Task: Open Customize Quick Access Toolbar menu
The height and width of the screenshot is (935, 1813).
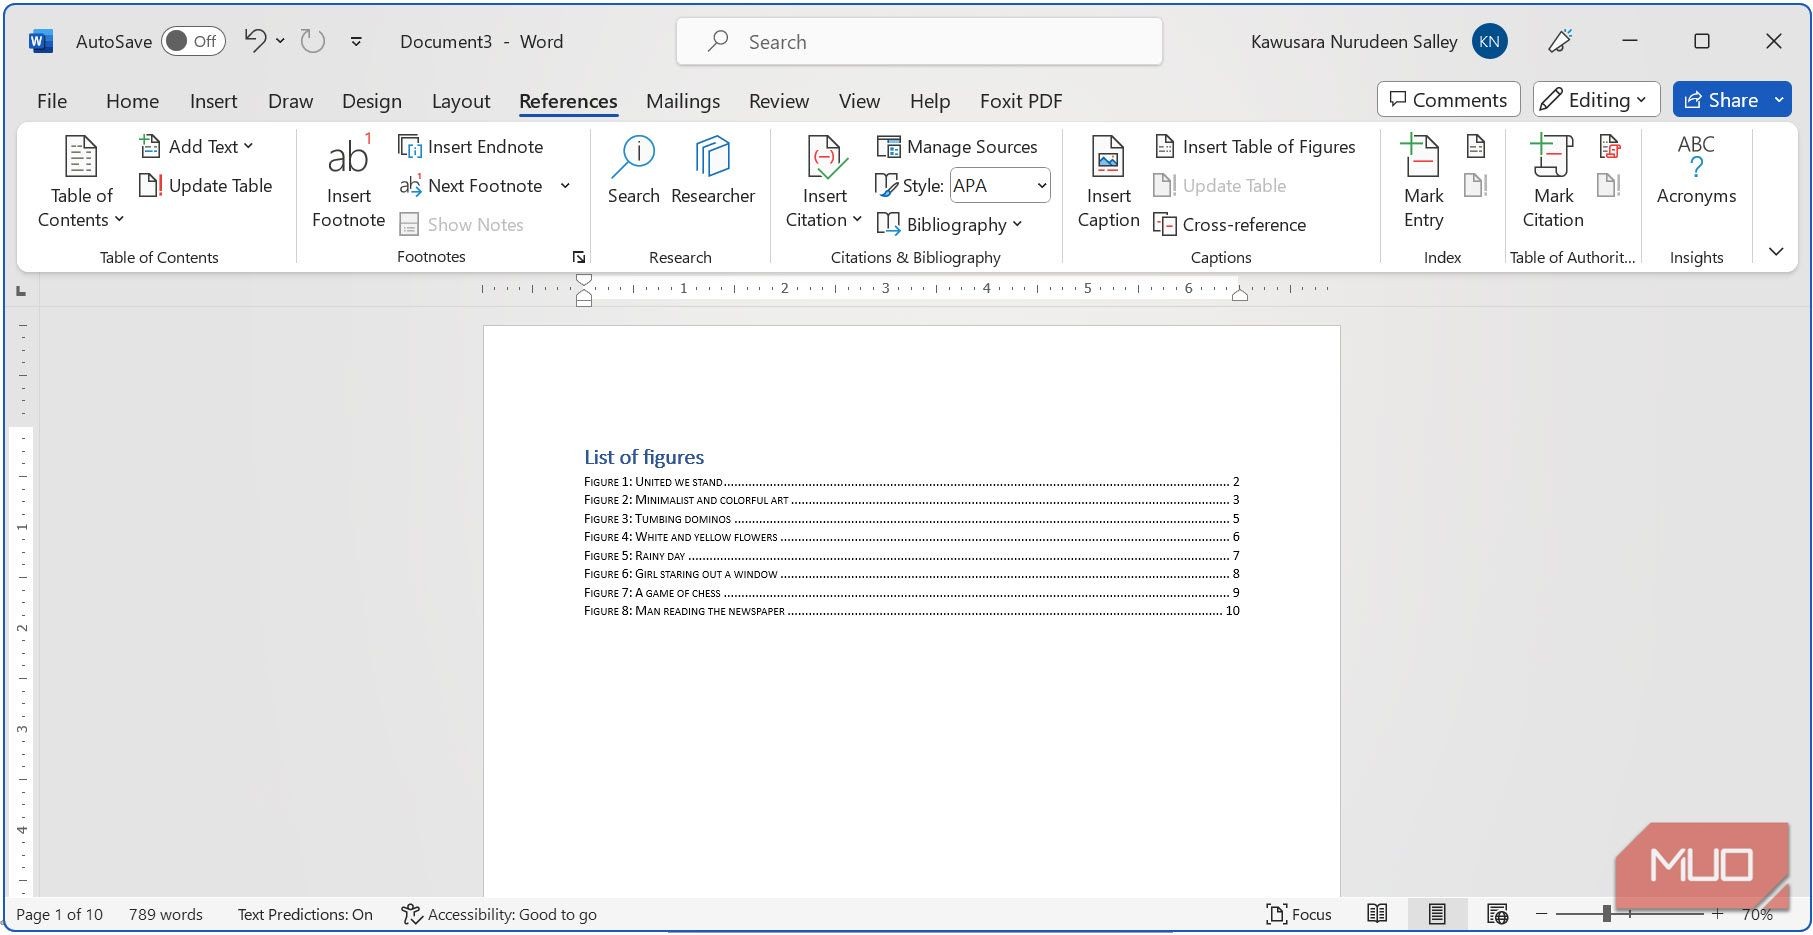Action: pos(356,41)
